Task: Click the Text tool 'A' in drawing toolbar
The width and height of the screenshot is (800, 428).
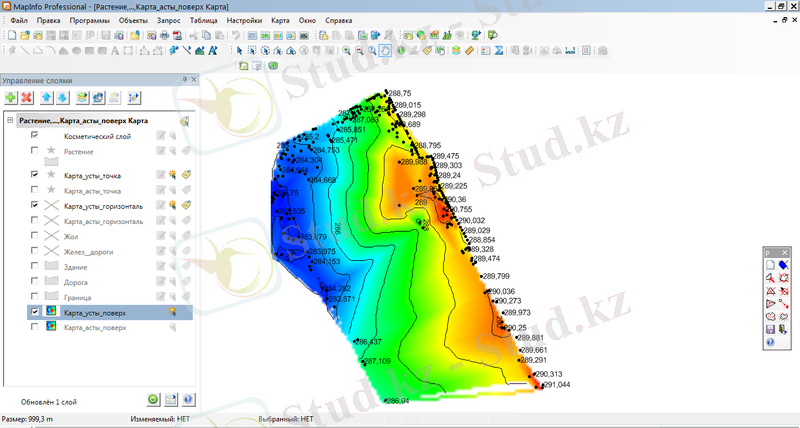Action: (x=115, y=49)
